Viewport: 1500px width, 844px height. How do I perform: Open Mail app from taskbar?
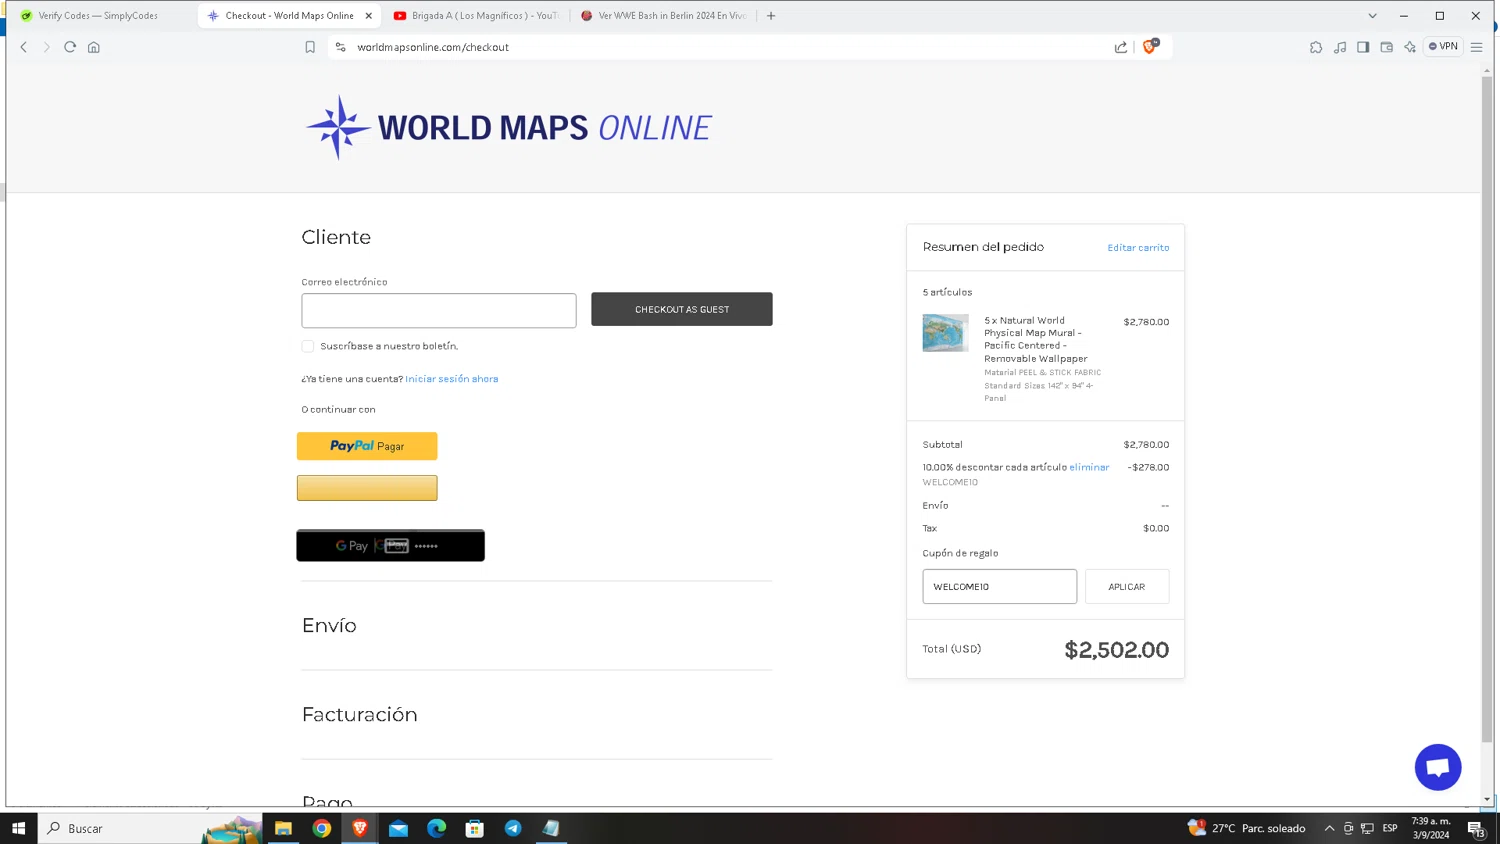[398, 828]
